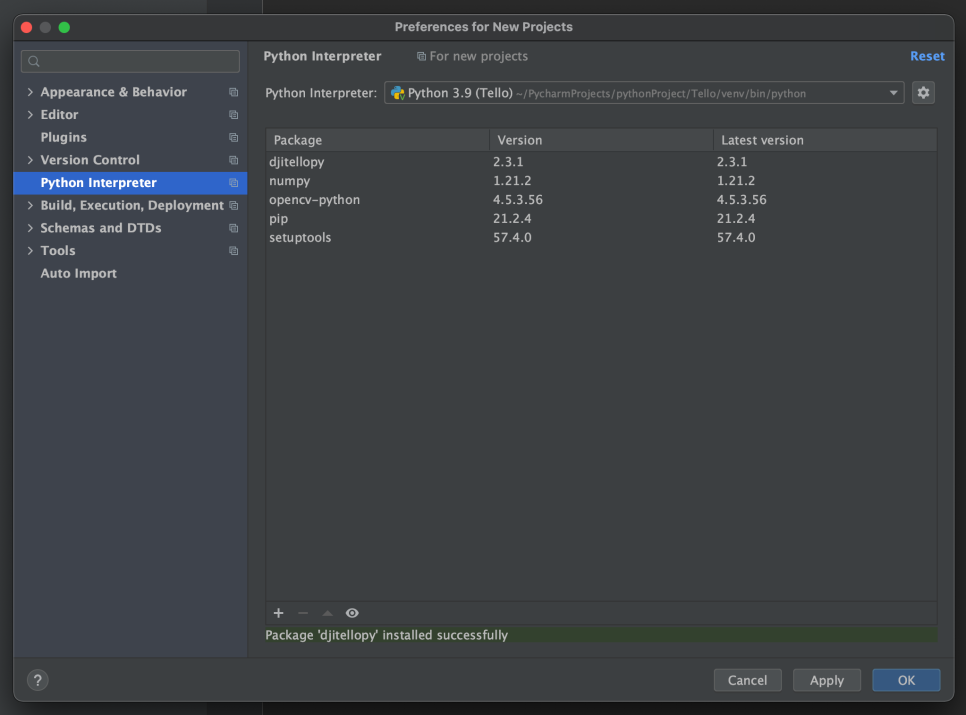Expand the Version Control section
Image resolution: width=966 pixels, height=715 pixels.
[30, 160]
